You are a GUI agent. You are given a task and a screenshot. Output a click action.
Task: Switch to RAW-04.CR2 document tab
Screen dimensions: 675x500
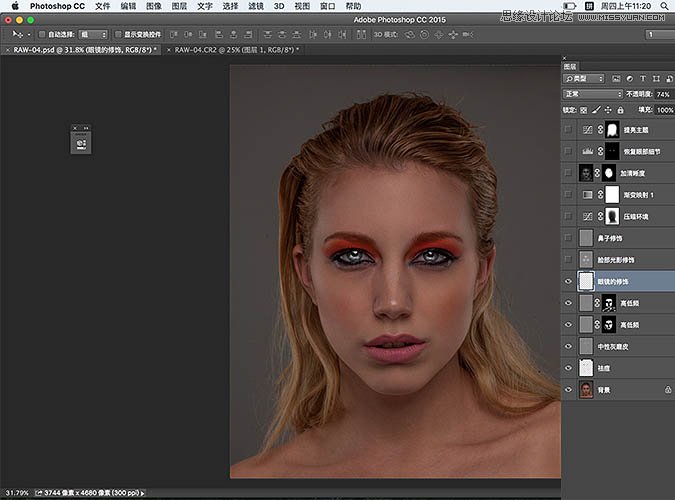point(236,50)
